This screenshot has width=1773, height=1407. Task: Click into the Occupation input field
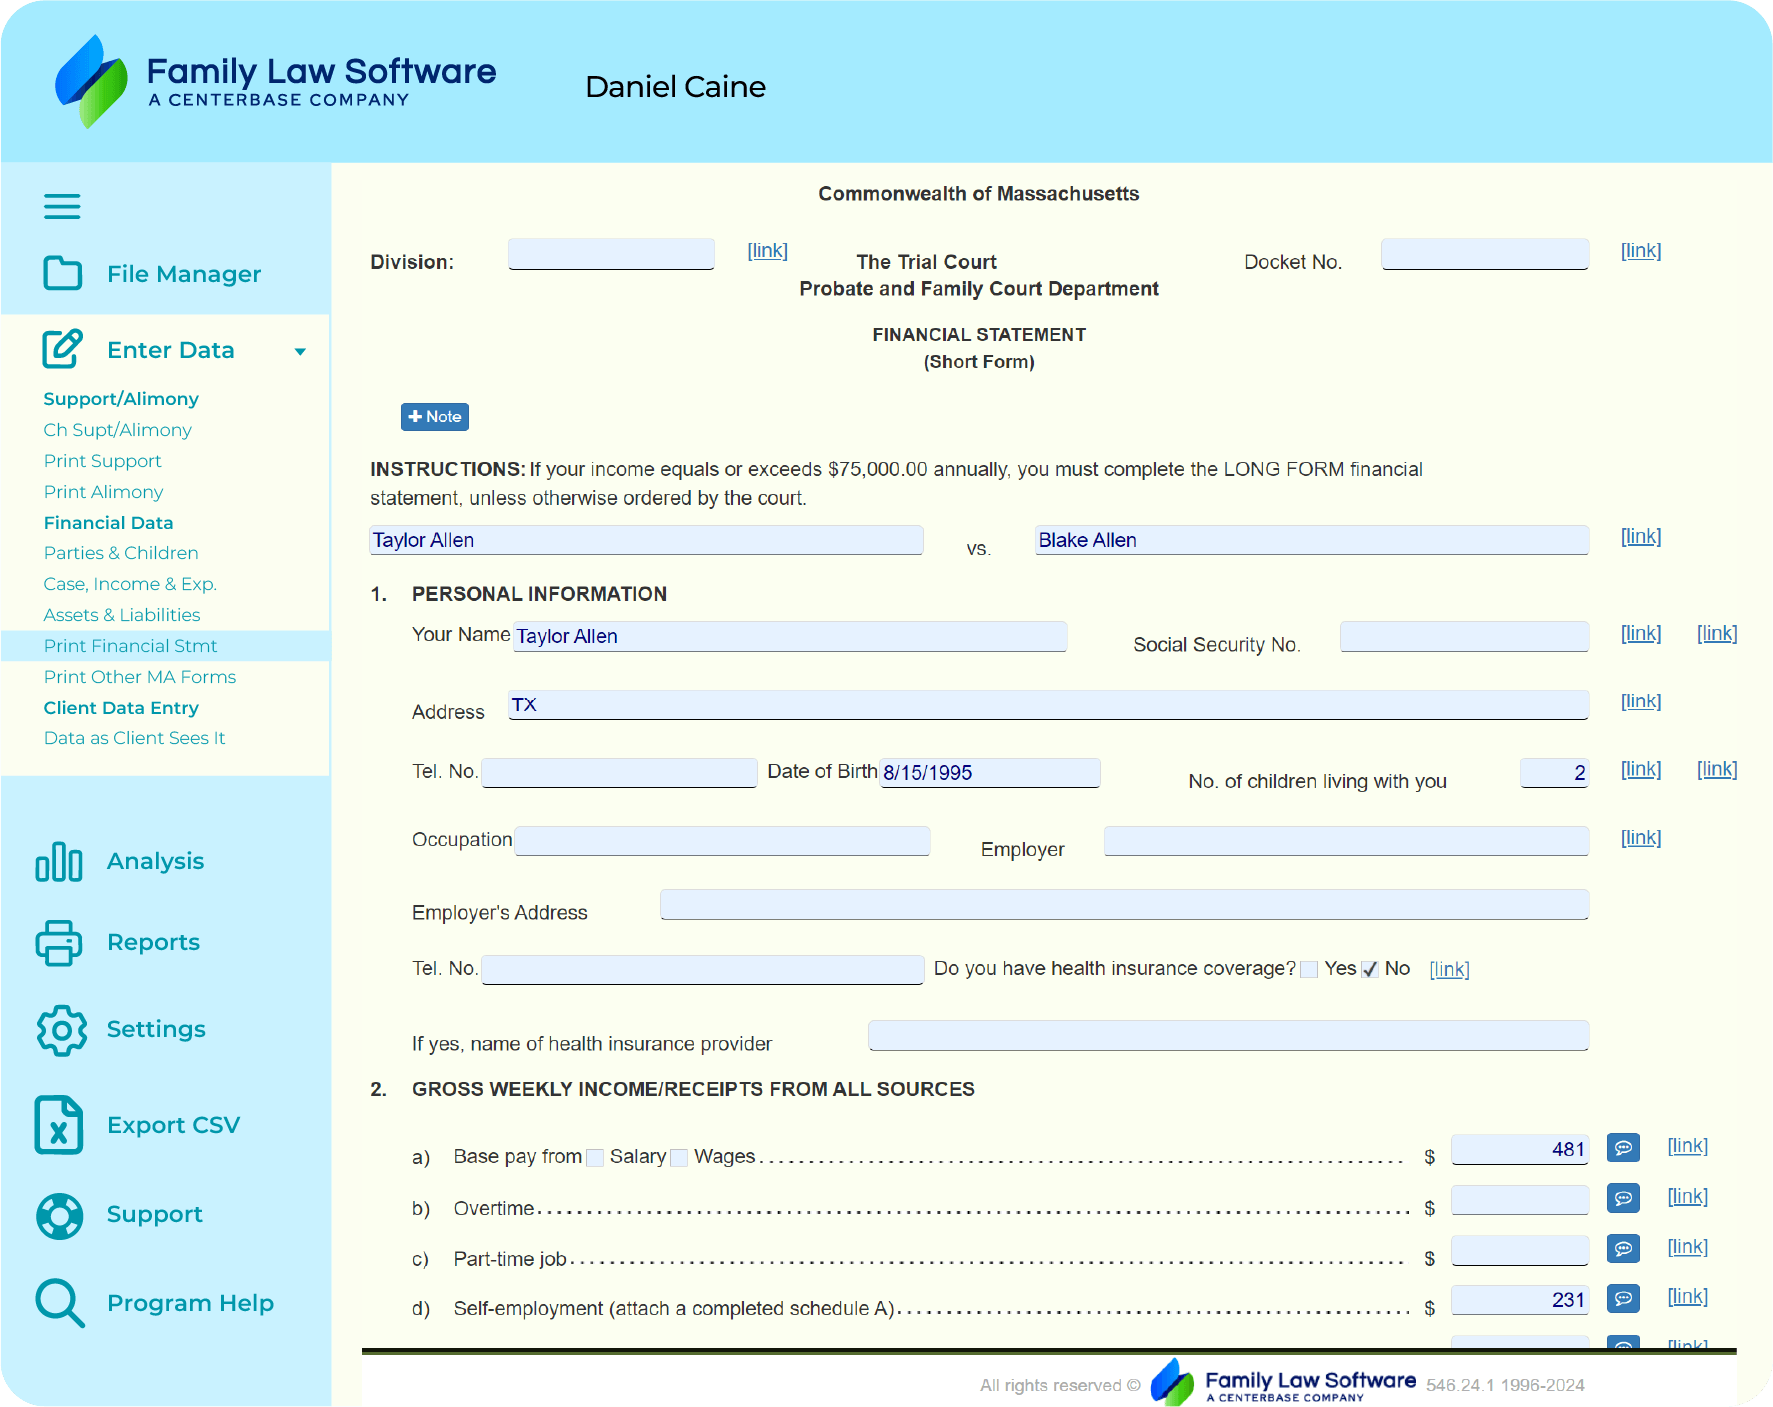coord(722,841)
